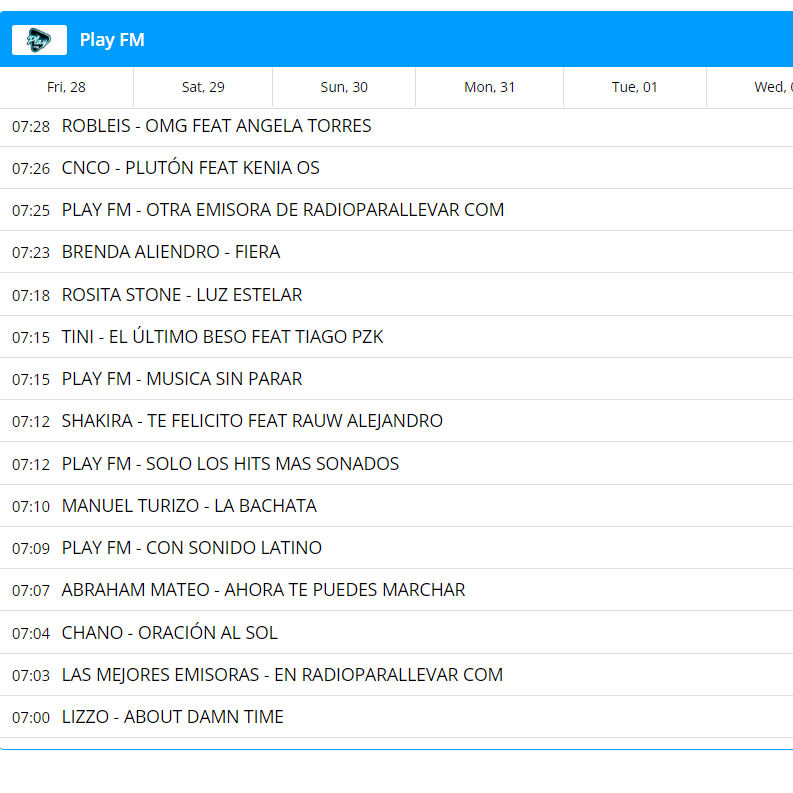Open the Mon, 31 playlist tab
This screenshot has width=793, height=793.
[x=489, y=87]
